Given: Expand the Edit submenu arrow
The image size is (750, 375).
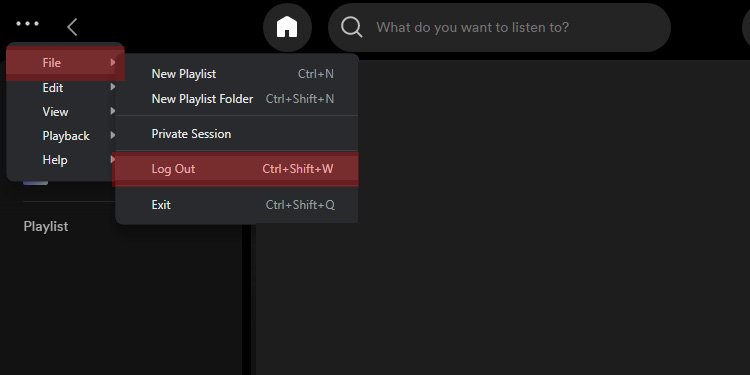Looking at the screenshot, I should pos(113,87).
